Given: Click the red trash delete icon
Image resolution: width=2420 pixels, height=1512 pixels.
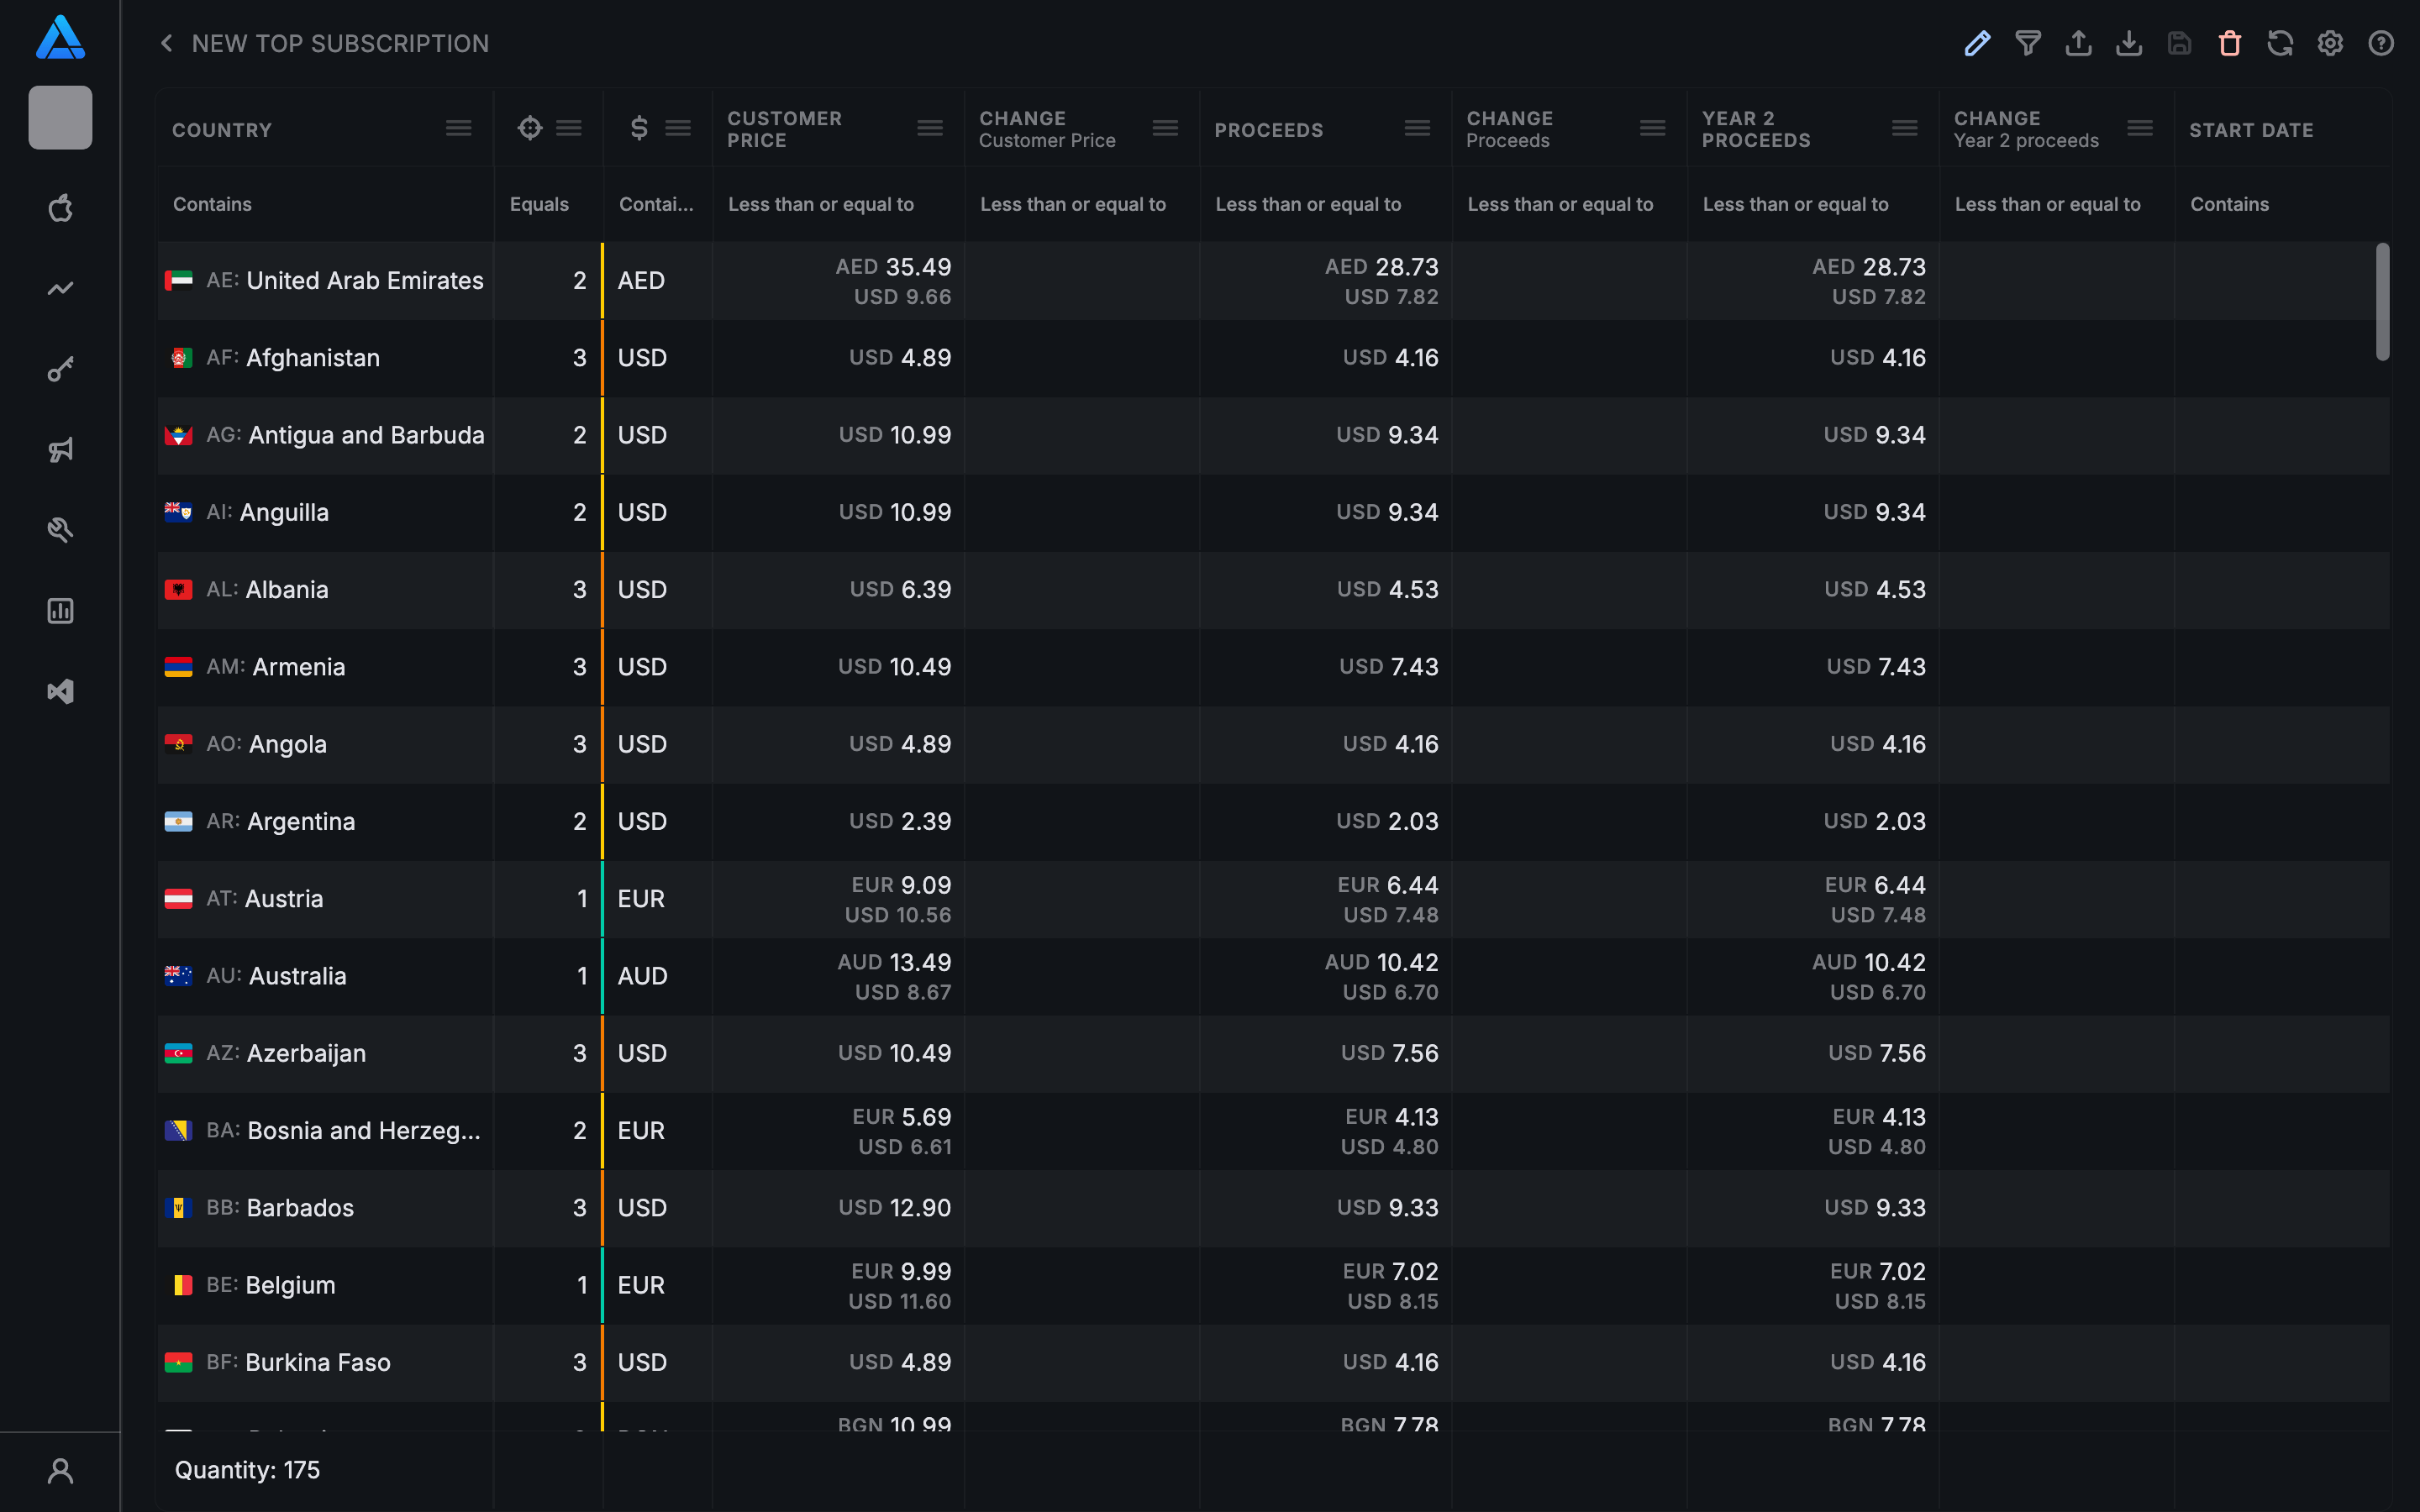Looking at the screenshot, I should pyautogui.click(x=2229, y=43).
